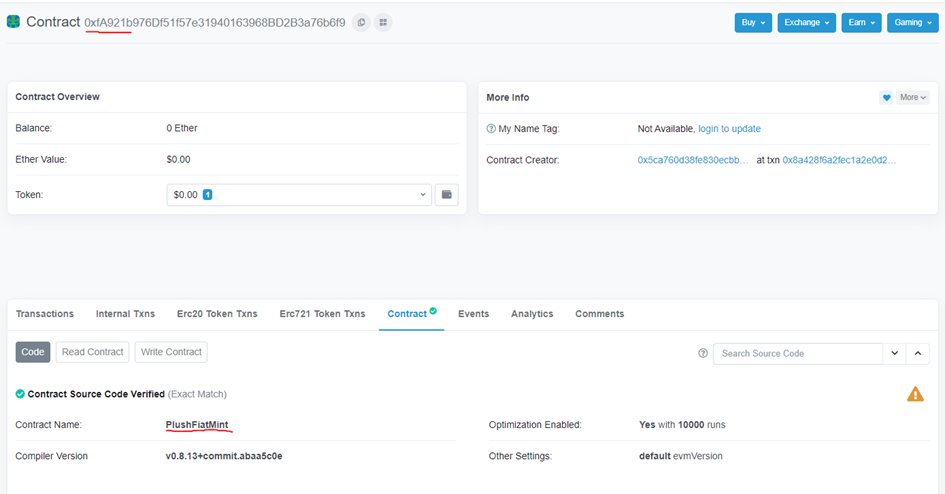Open creation transaction 0x8a428f6a2fec1a2e0d2 link
This screenshot has width=945, height=494.
click(839, 160)
